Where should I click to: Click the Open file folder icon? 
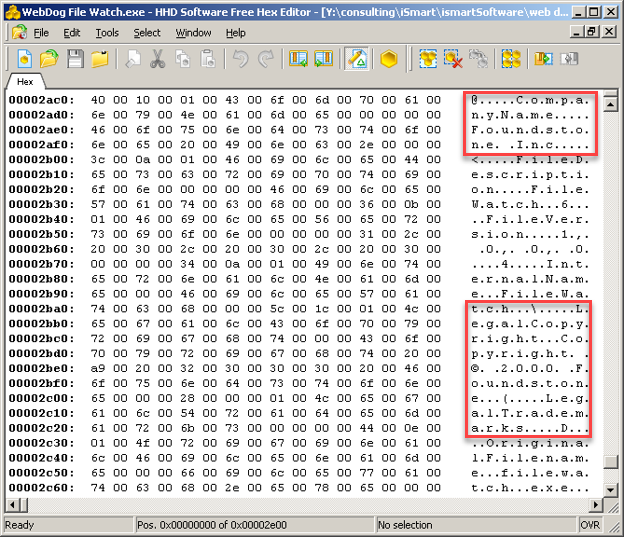tap(49, 60)
